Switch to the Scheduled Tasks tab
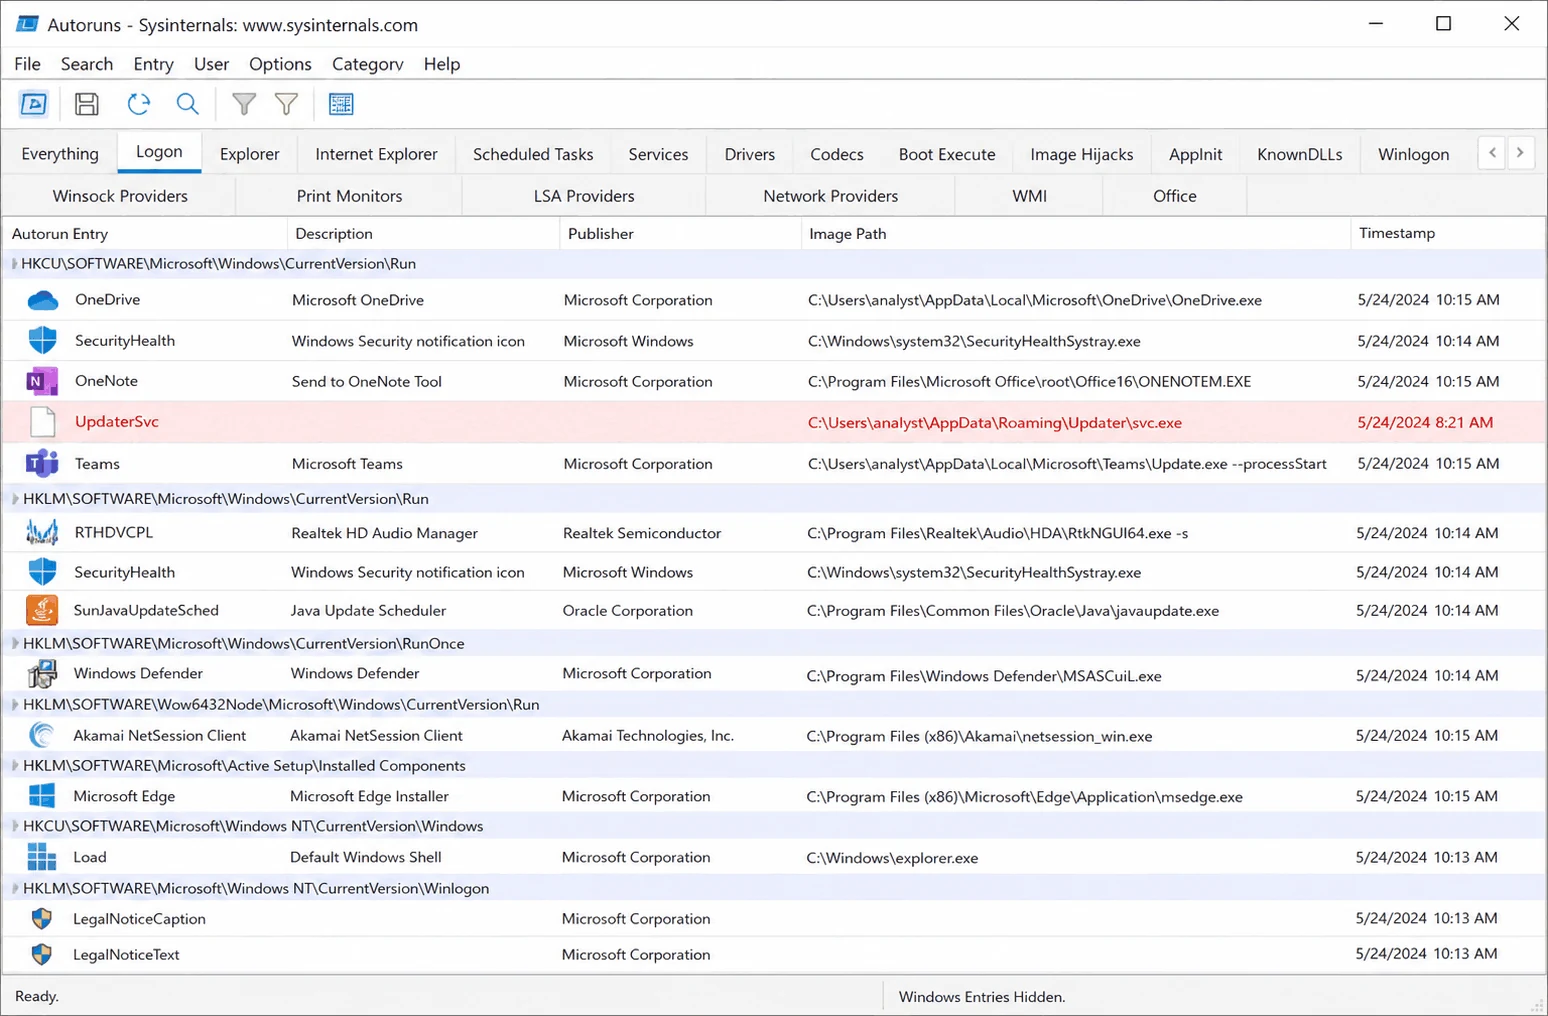This screenshot has width=1548, height=1016. point(533,154)
